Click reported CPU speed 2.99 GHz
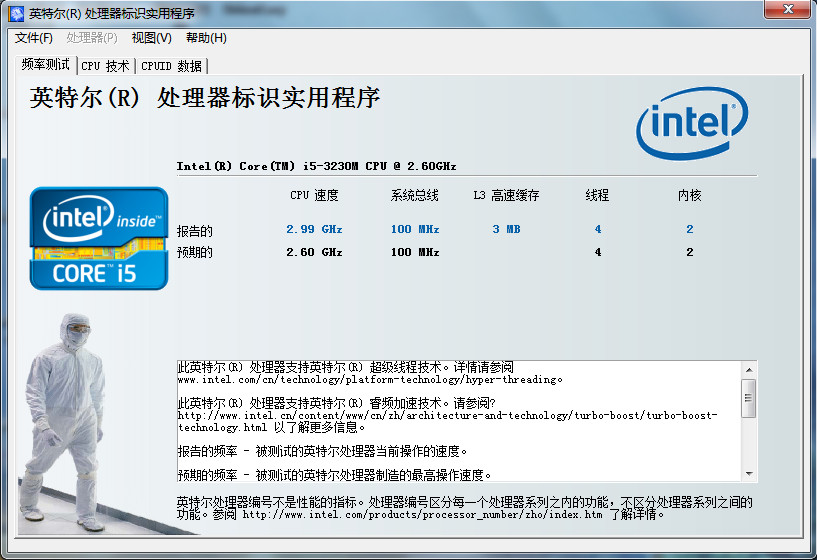This screenshot has height=560, width=817. [314, 229]
